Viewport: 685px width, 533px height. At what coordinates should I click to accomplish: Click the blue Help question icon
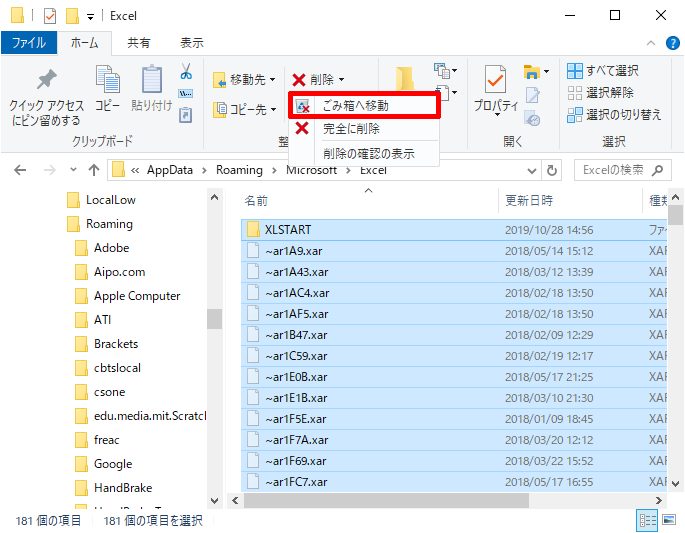pyautogui.click(x=672, y=43)
